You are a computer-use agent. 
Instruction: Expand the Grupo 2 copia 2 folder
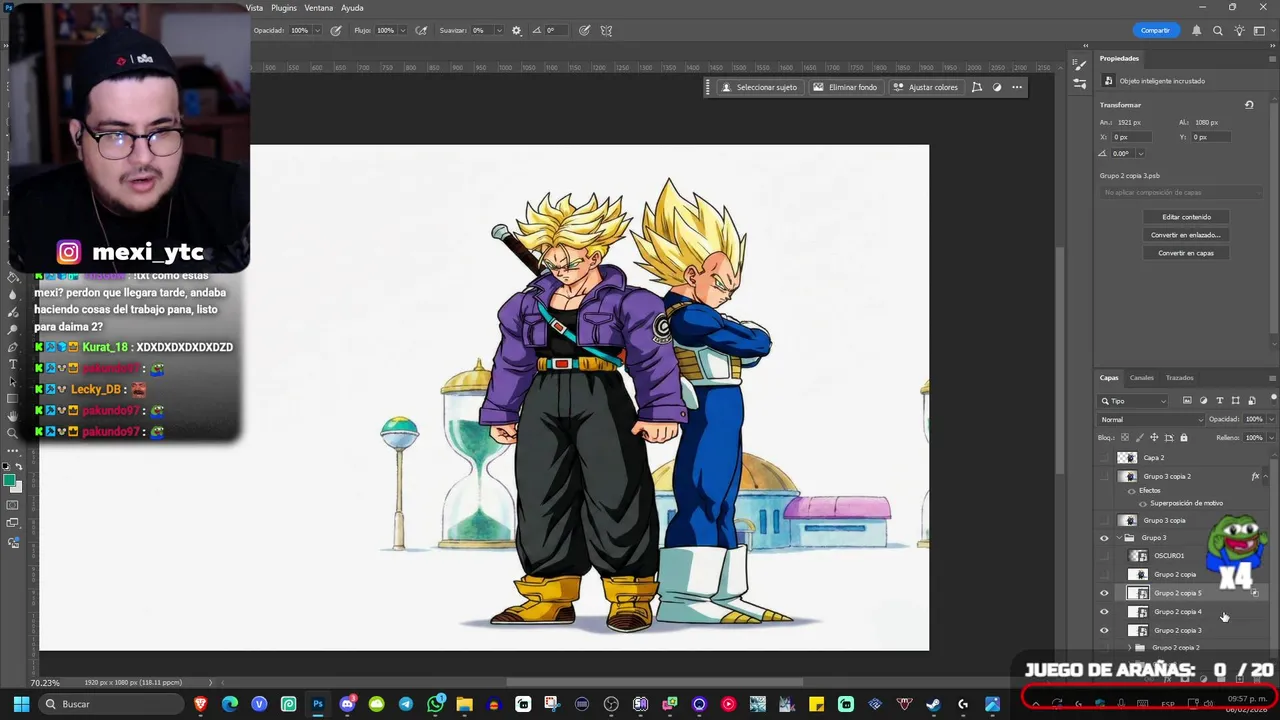(x=1129, y=648)
